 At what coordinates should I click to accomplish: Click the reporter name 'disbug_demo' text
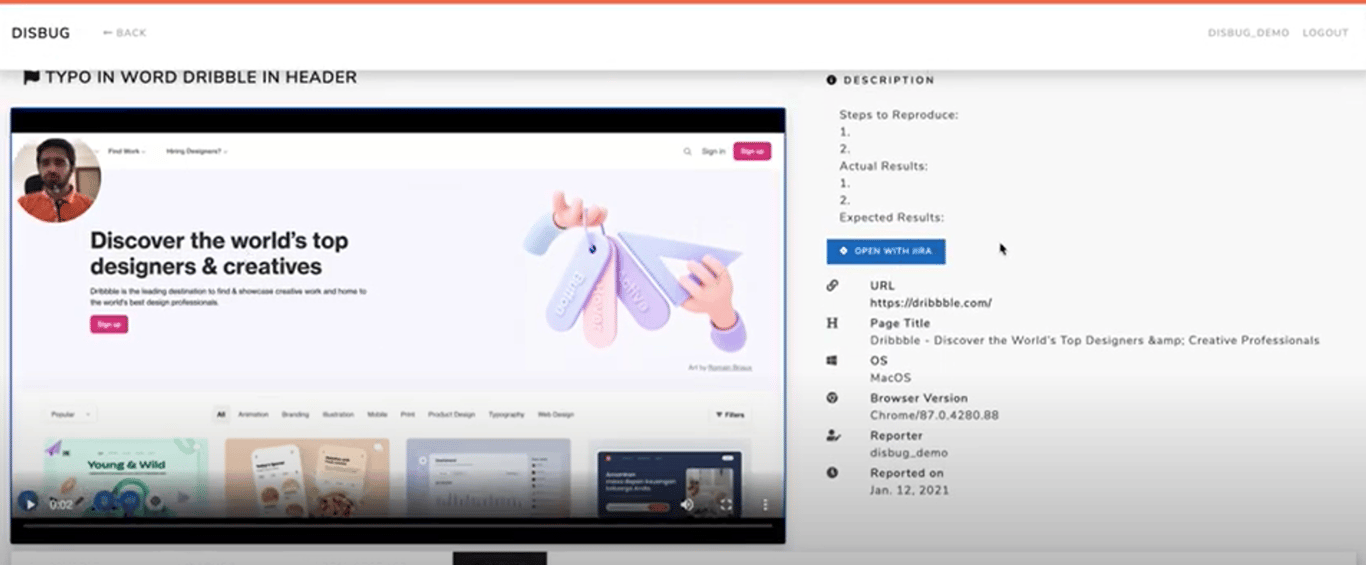click(x=909, y=453)
